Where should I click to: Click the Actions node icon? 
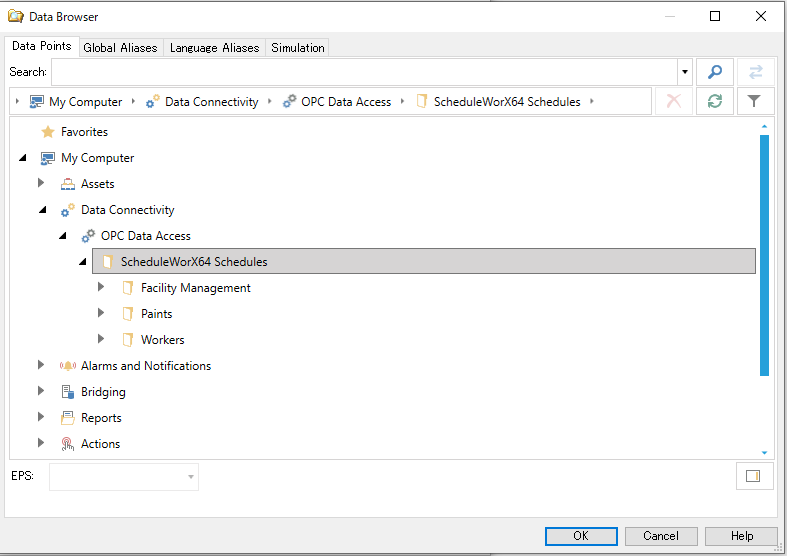point(67,444)
